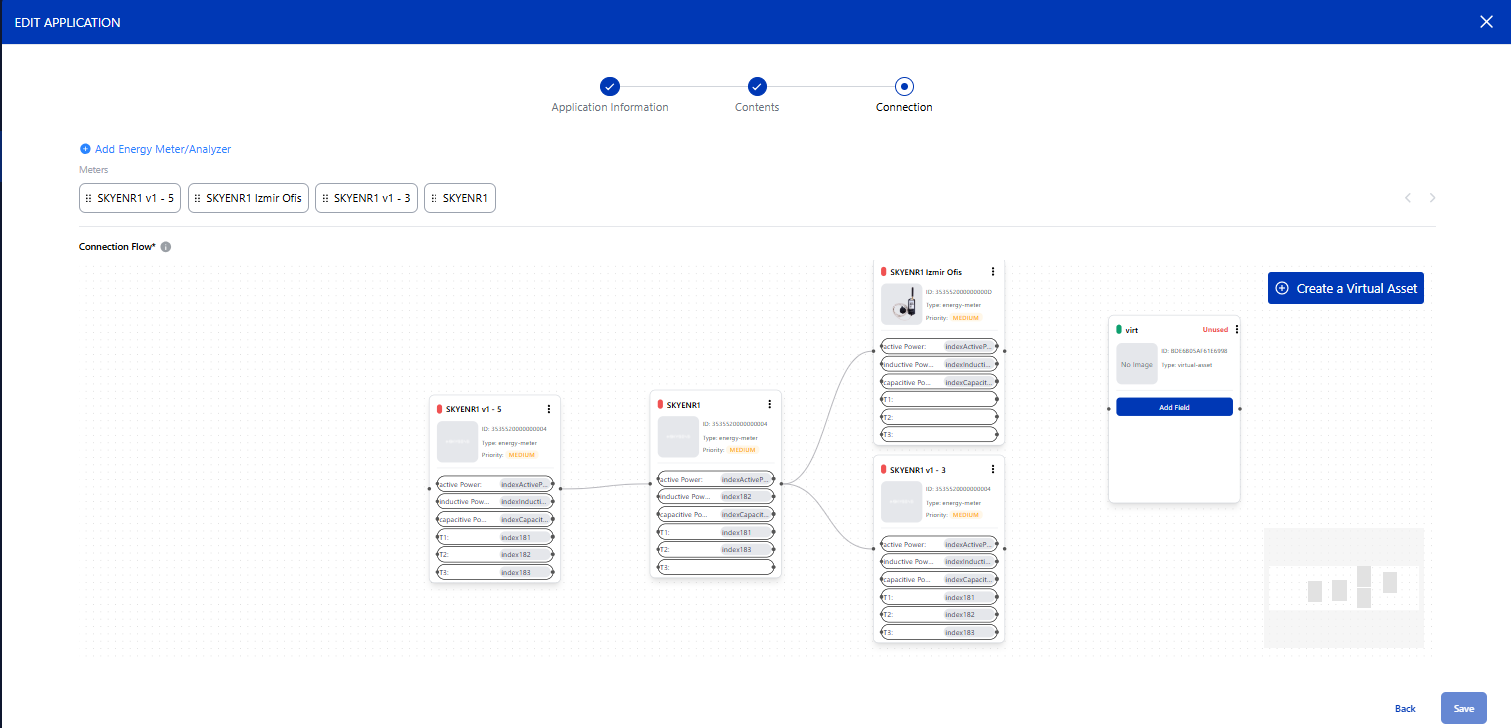Select active Power field in SKYENR1 v1 - 5

[494, 484]
